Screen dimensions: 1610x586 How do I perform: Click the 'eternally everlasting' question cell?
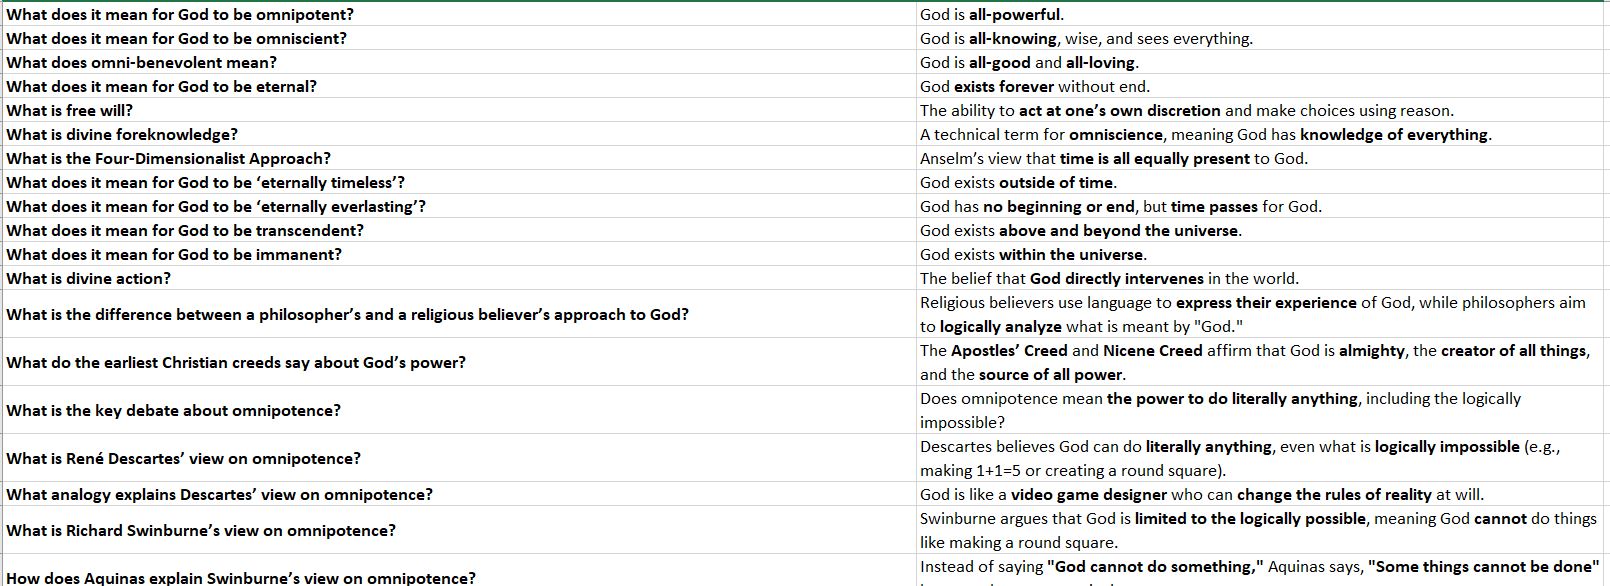coord(216,206)
